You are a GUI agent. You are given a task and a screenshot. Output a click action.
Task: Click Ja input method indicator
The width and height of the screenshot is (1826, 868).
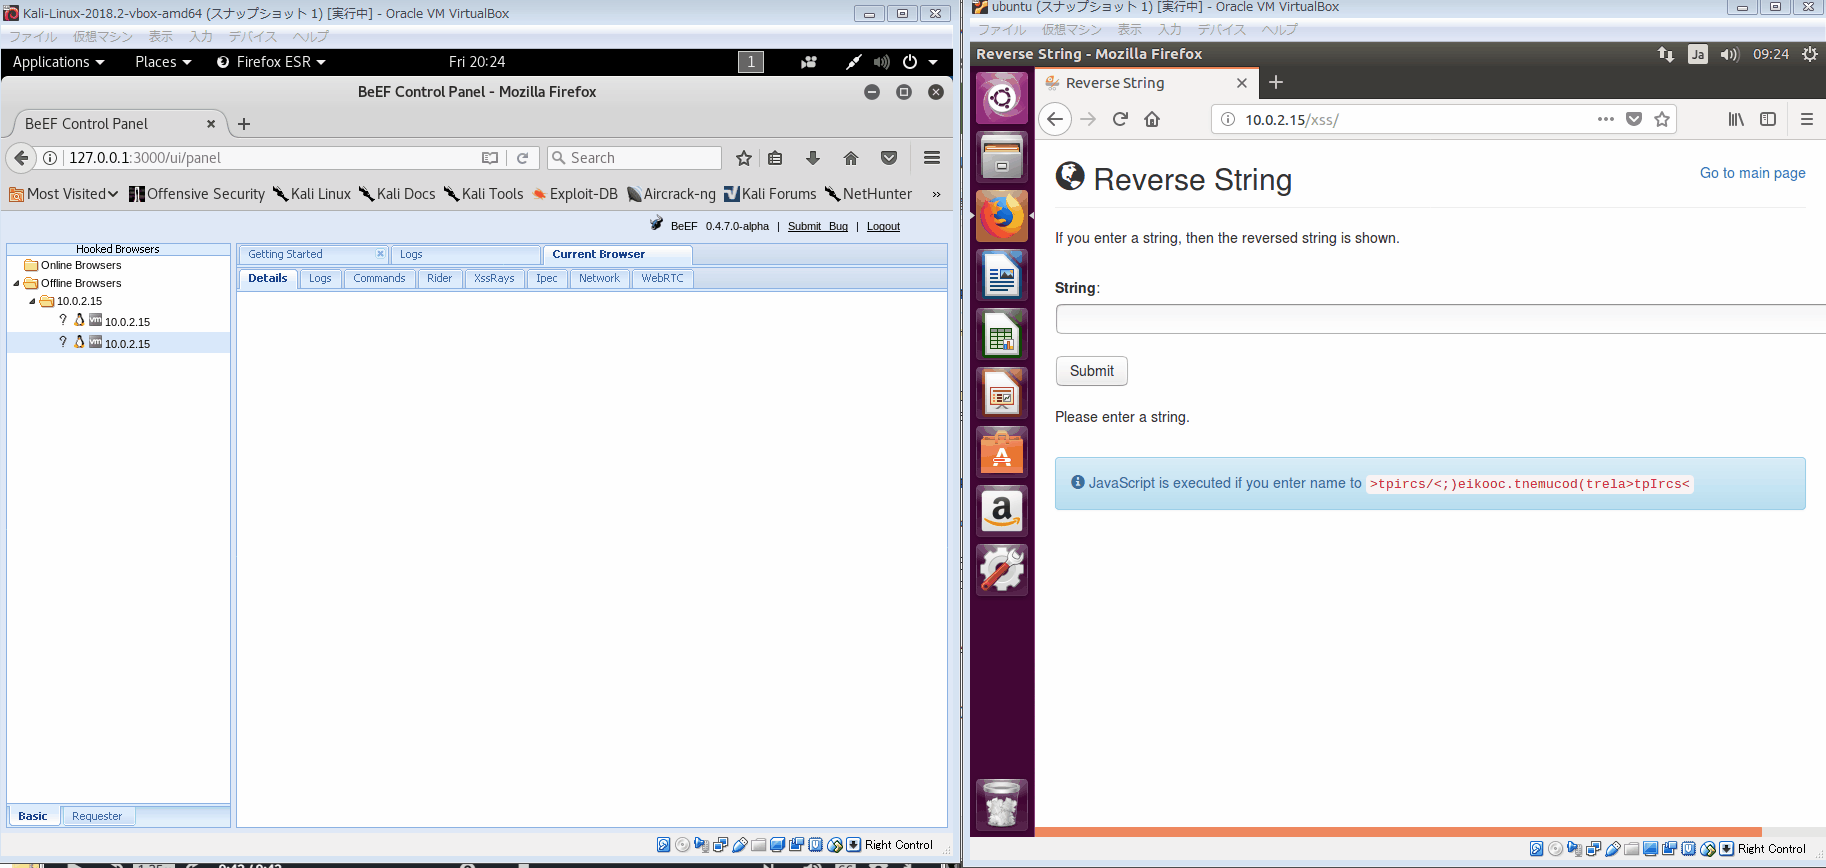tap(1698, 54)
